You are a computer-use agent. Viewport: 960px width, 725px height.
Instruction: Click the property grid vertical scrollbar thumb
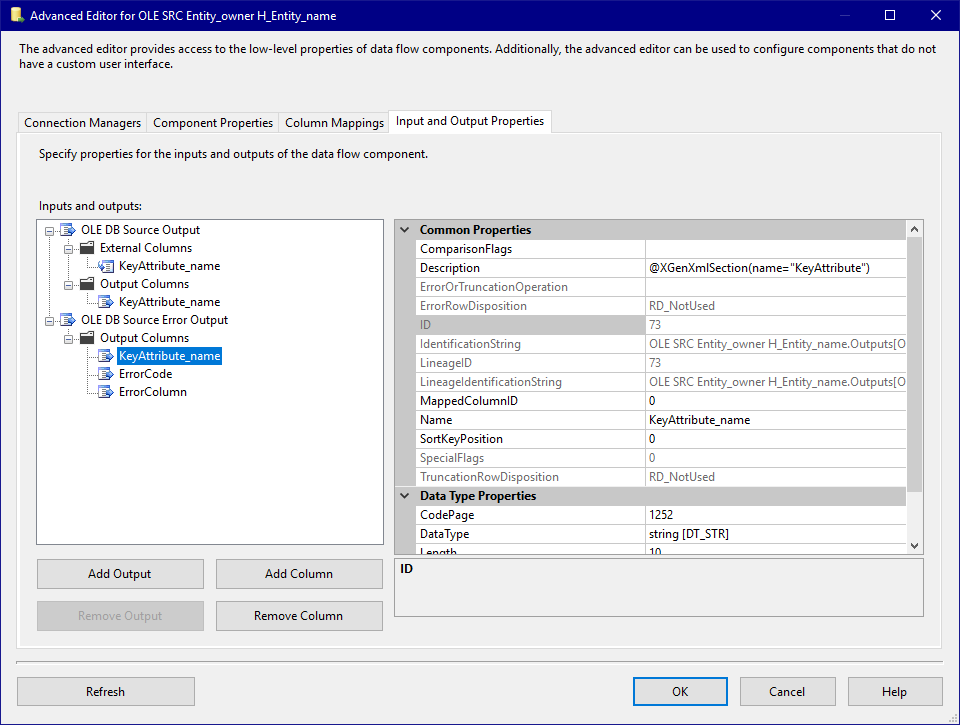(x=914, y=364)
